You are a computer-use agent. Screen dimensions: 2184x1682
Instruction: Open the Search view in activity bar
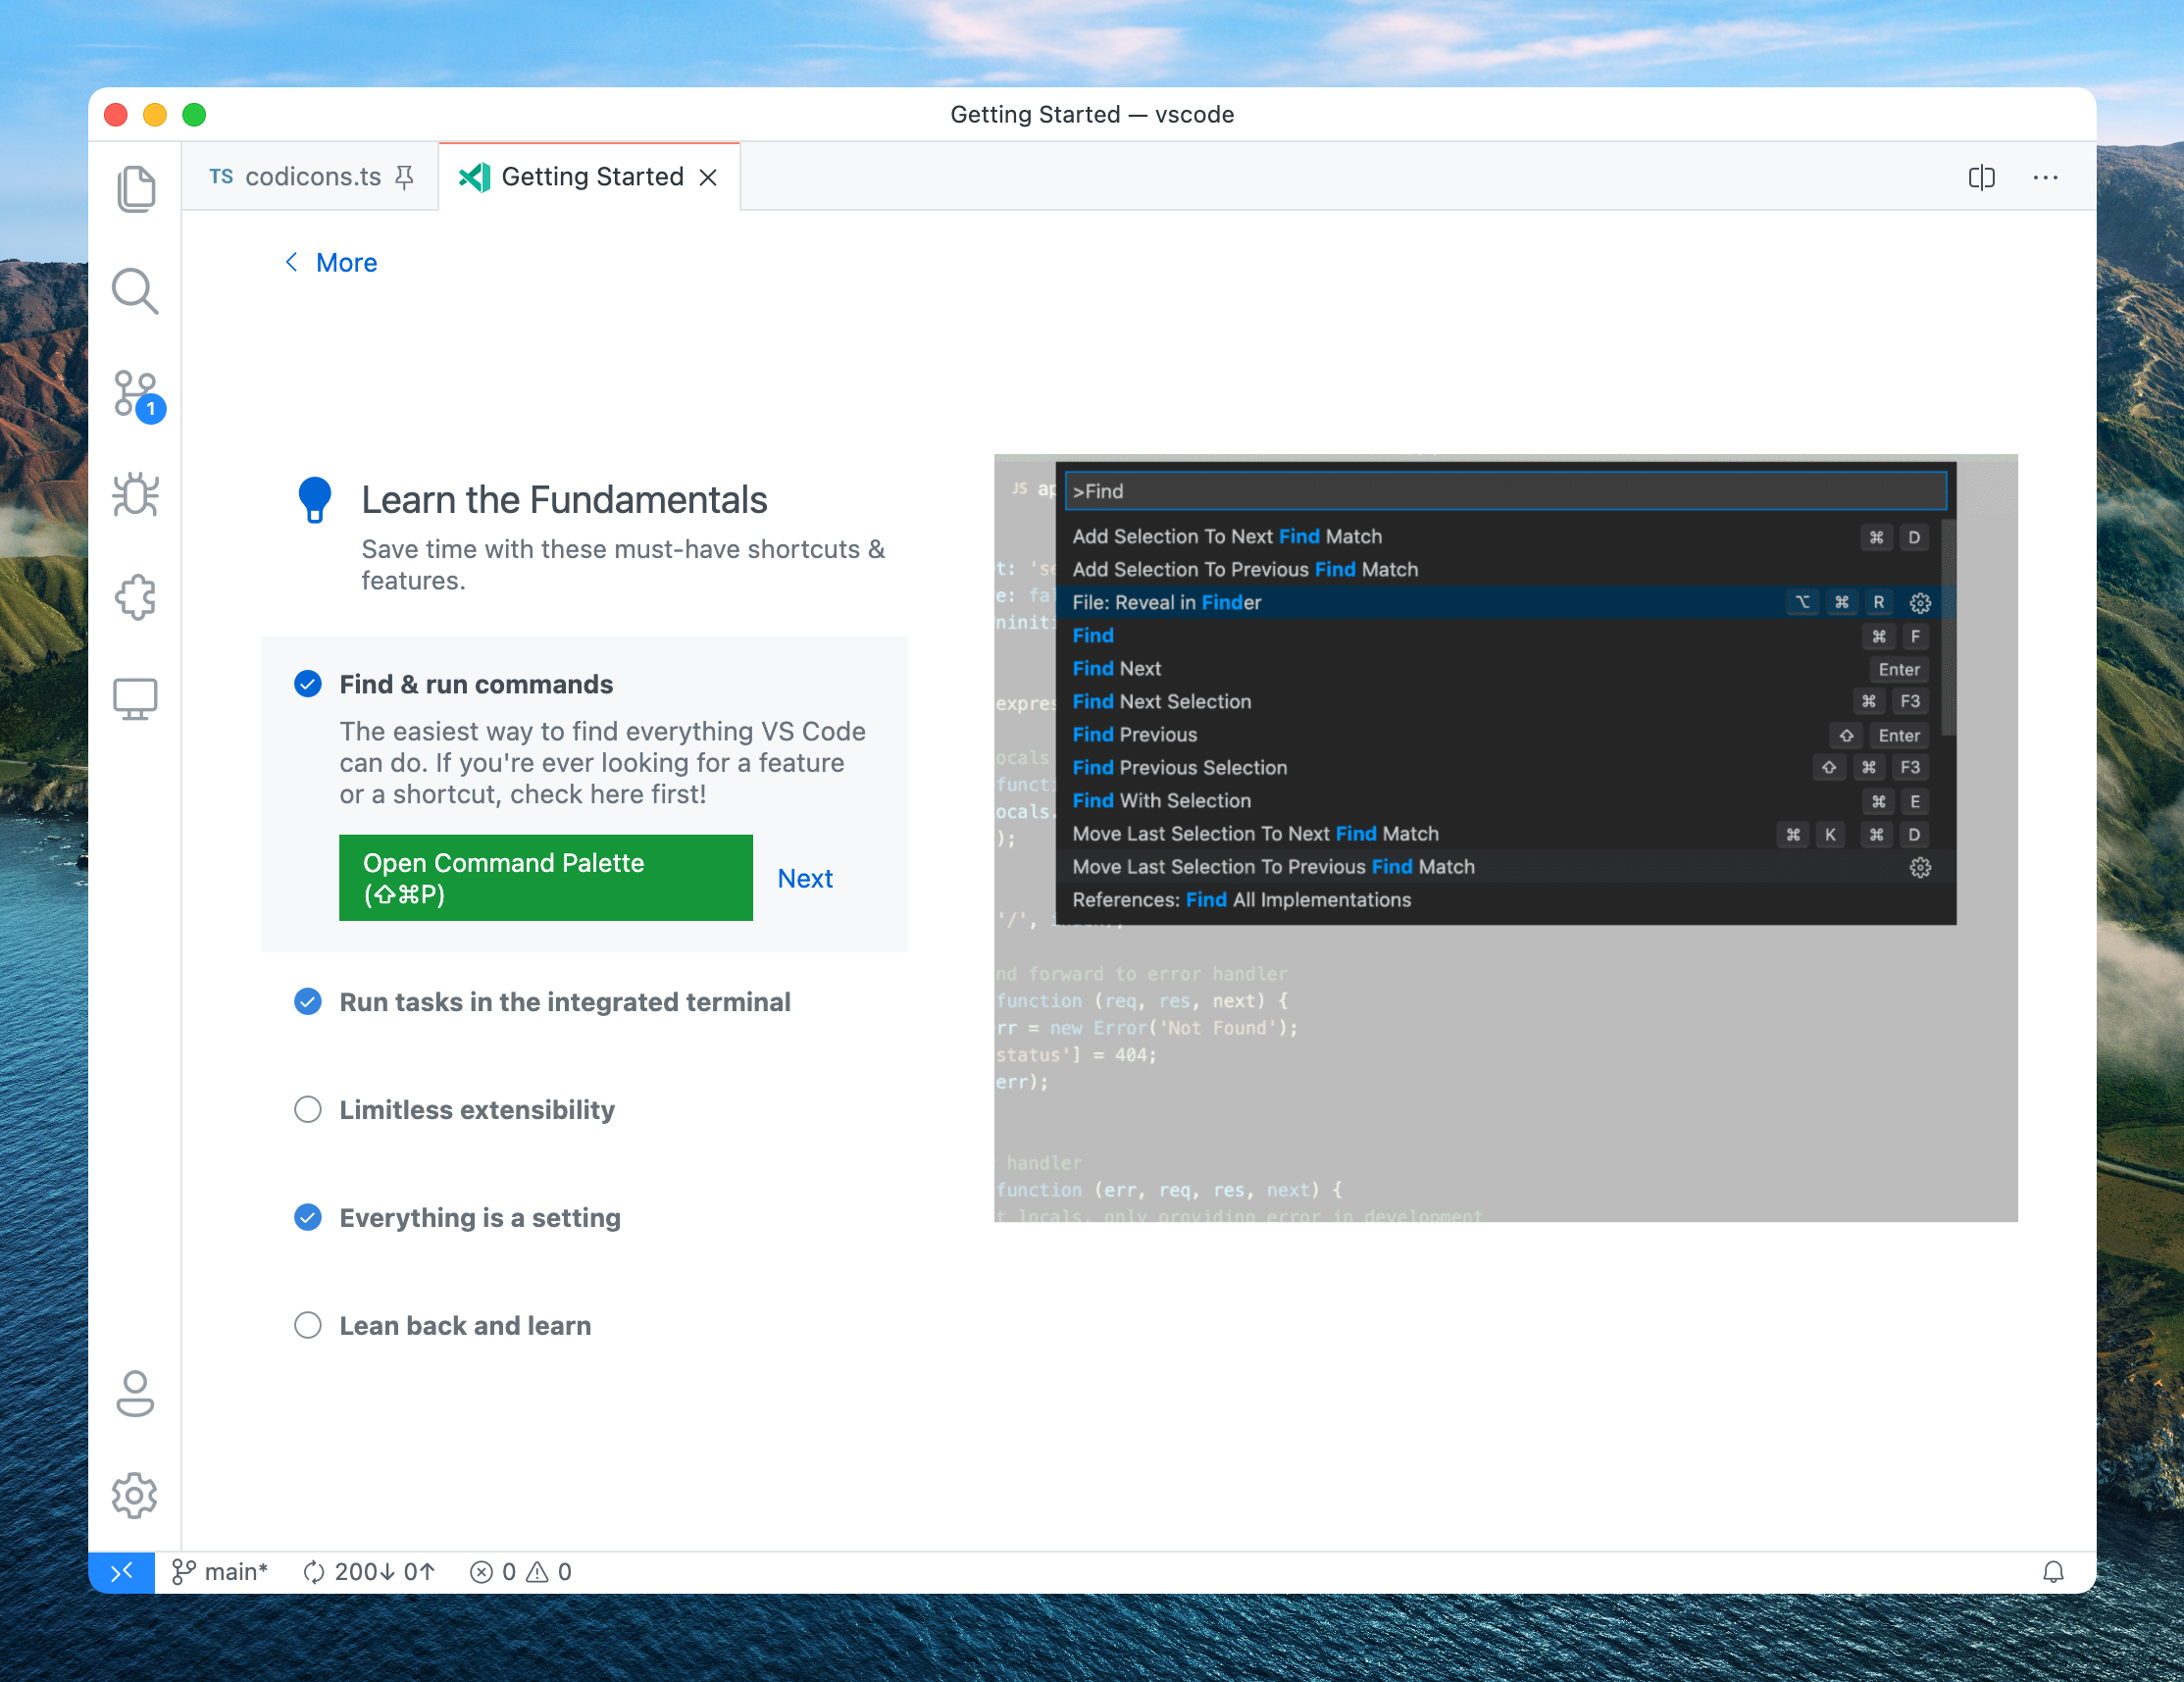[x=135, y=292]
